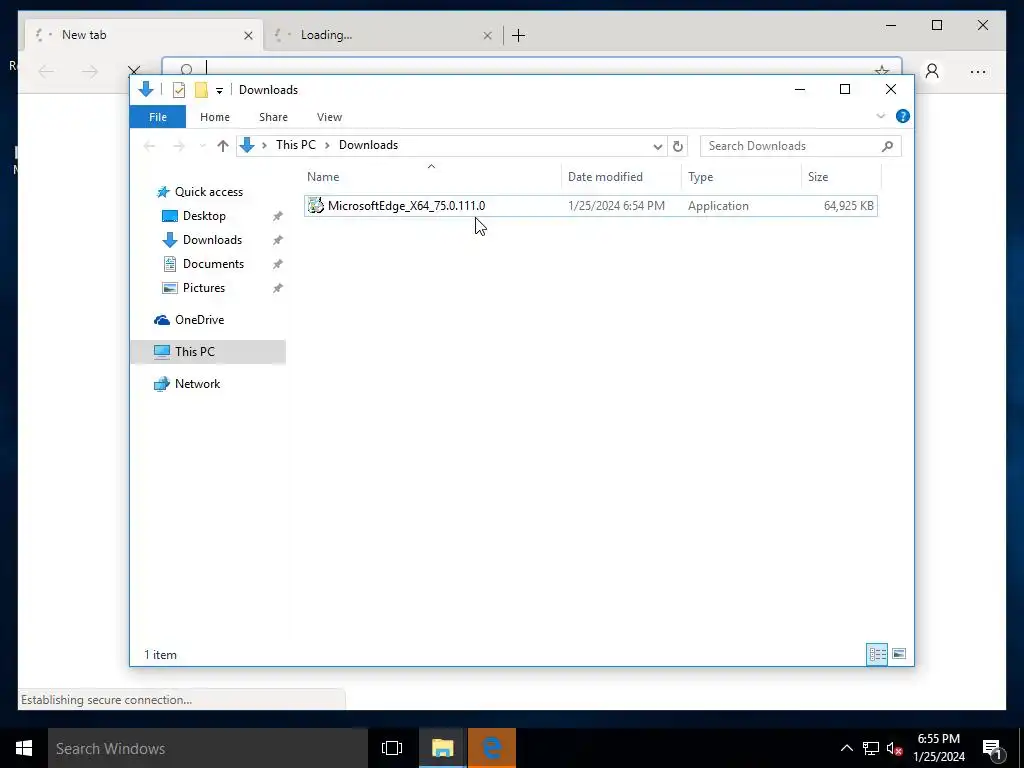Expand the address bar history dropdown
This screenshot has width=1024, height=768.
tap(658, 146)
